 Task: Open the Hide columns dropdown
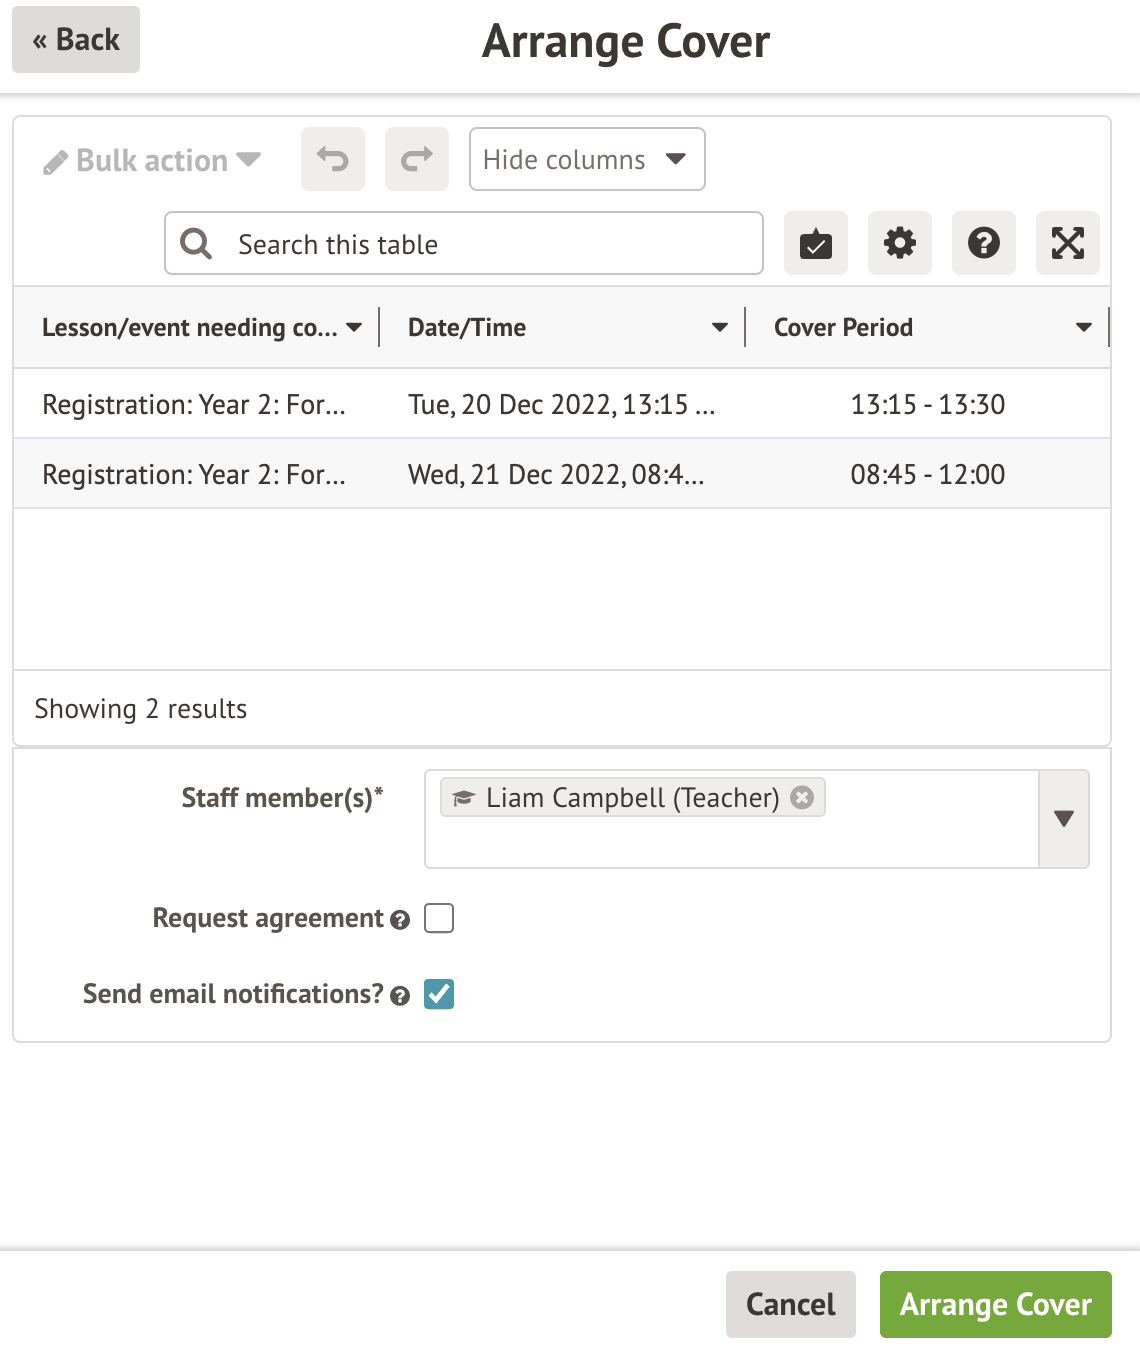(587, 159)
